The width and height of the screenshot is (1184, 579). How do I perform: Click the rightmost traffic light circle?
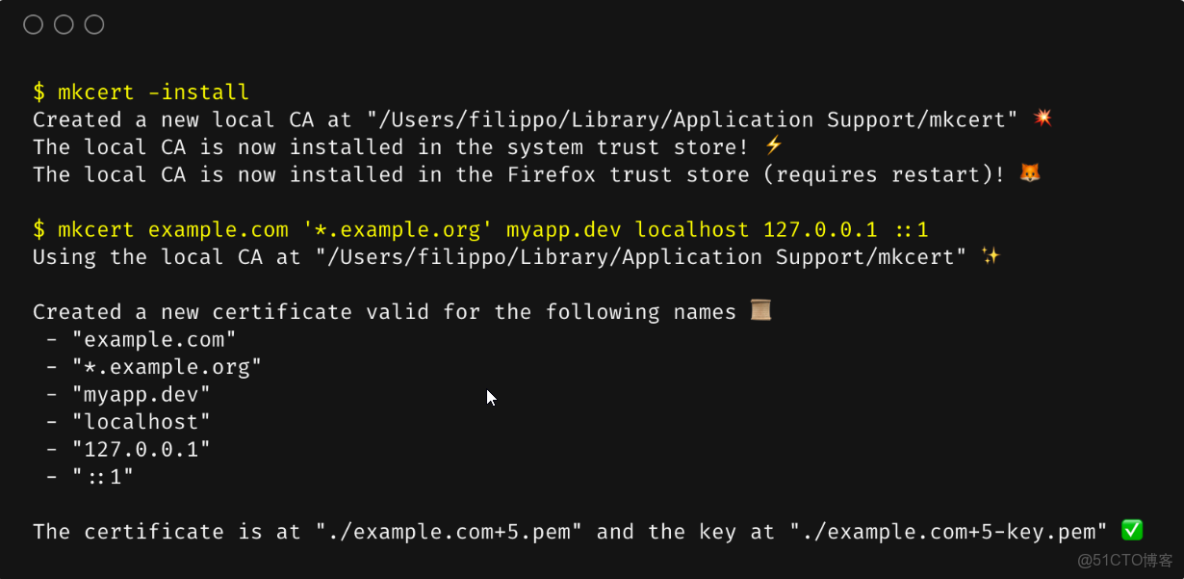click(x=93, y=24)
